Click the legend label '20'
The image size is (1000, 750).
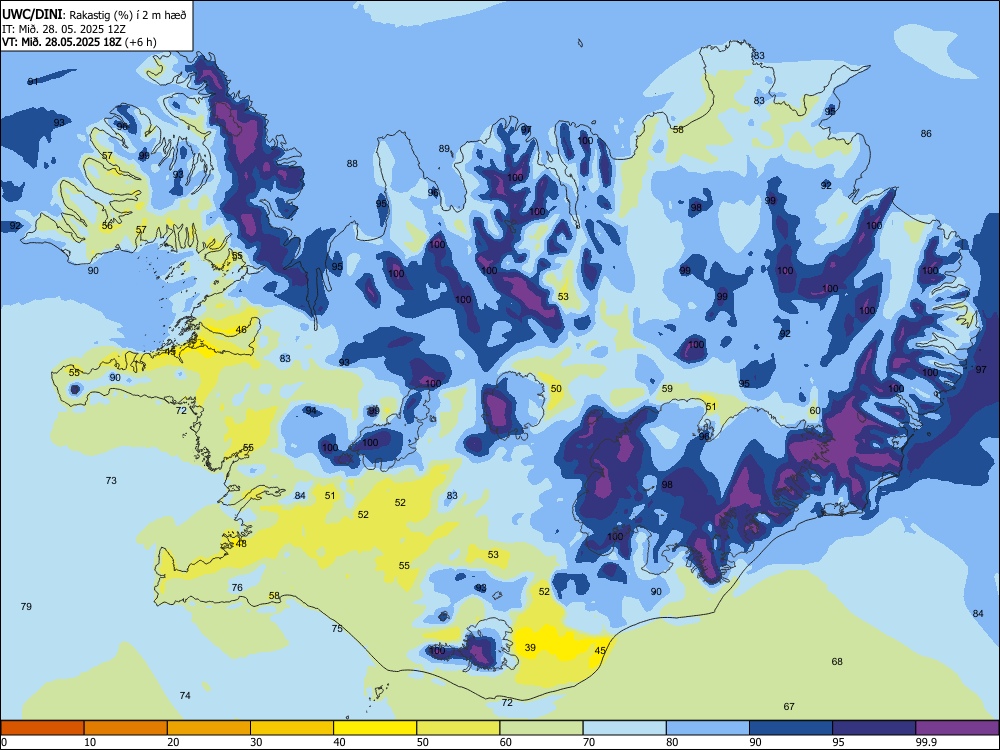coord(173,742)
